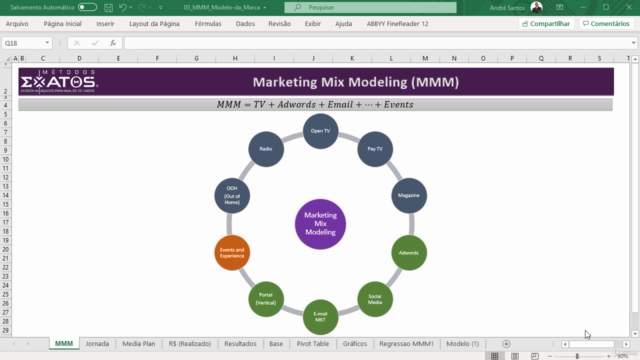Select the Events and Experience circle
The width and height of the screenshot is (640, 360).
point(232,253)
